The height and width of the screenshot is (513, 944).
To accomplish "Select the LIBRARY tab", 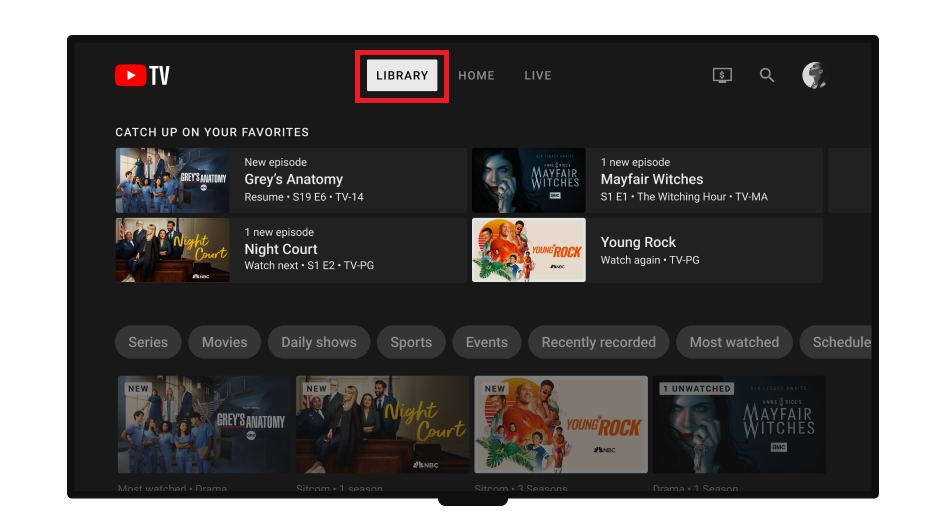I will point(402,75).
